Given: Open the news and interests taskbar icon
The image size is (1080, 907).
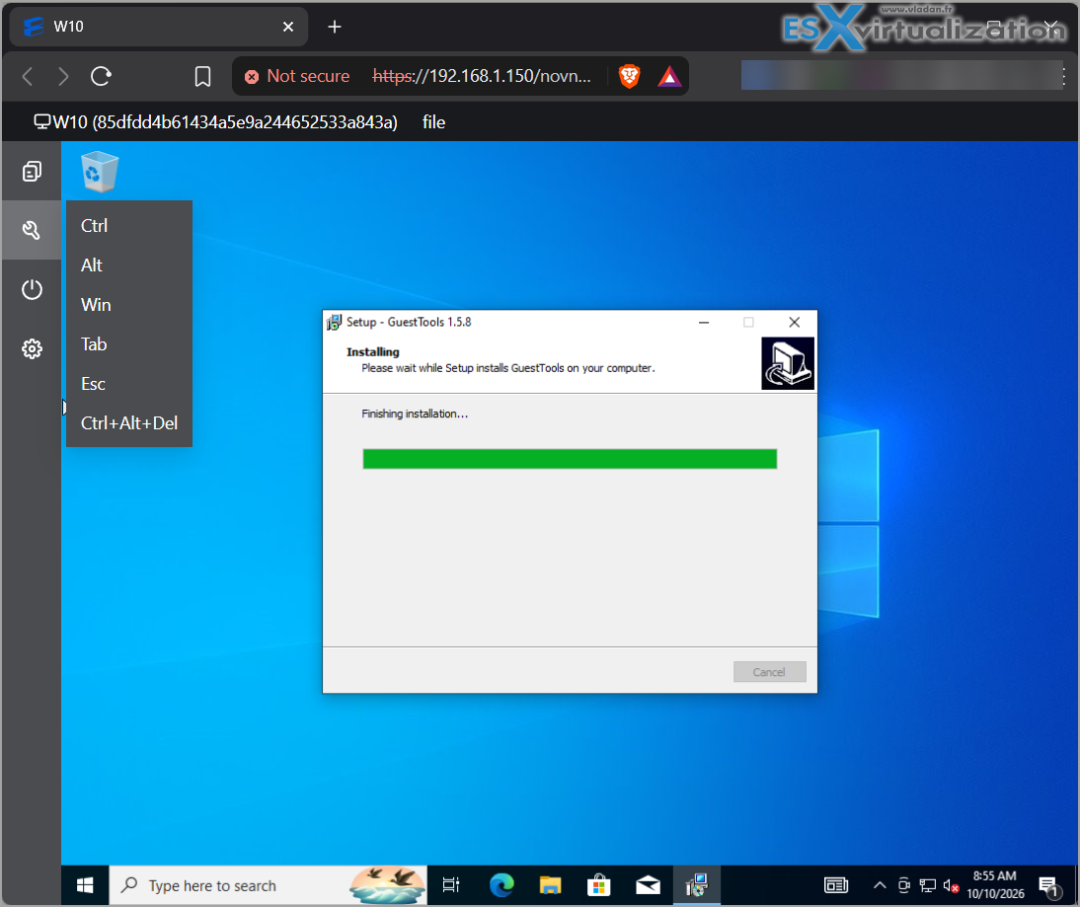Looking at the screenshot, I should coord(836,886).
